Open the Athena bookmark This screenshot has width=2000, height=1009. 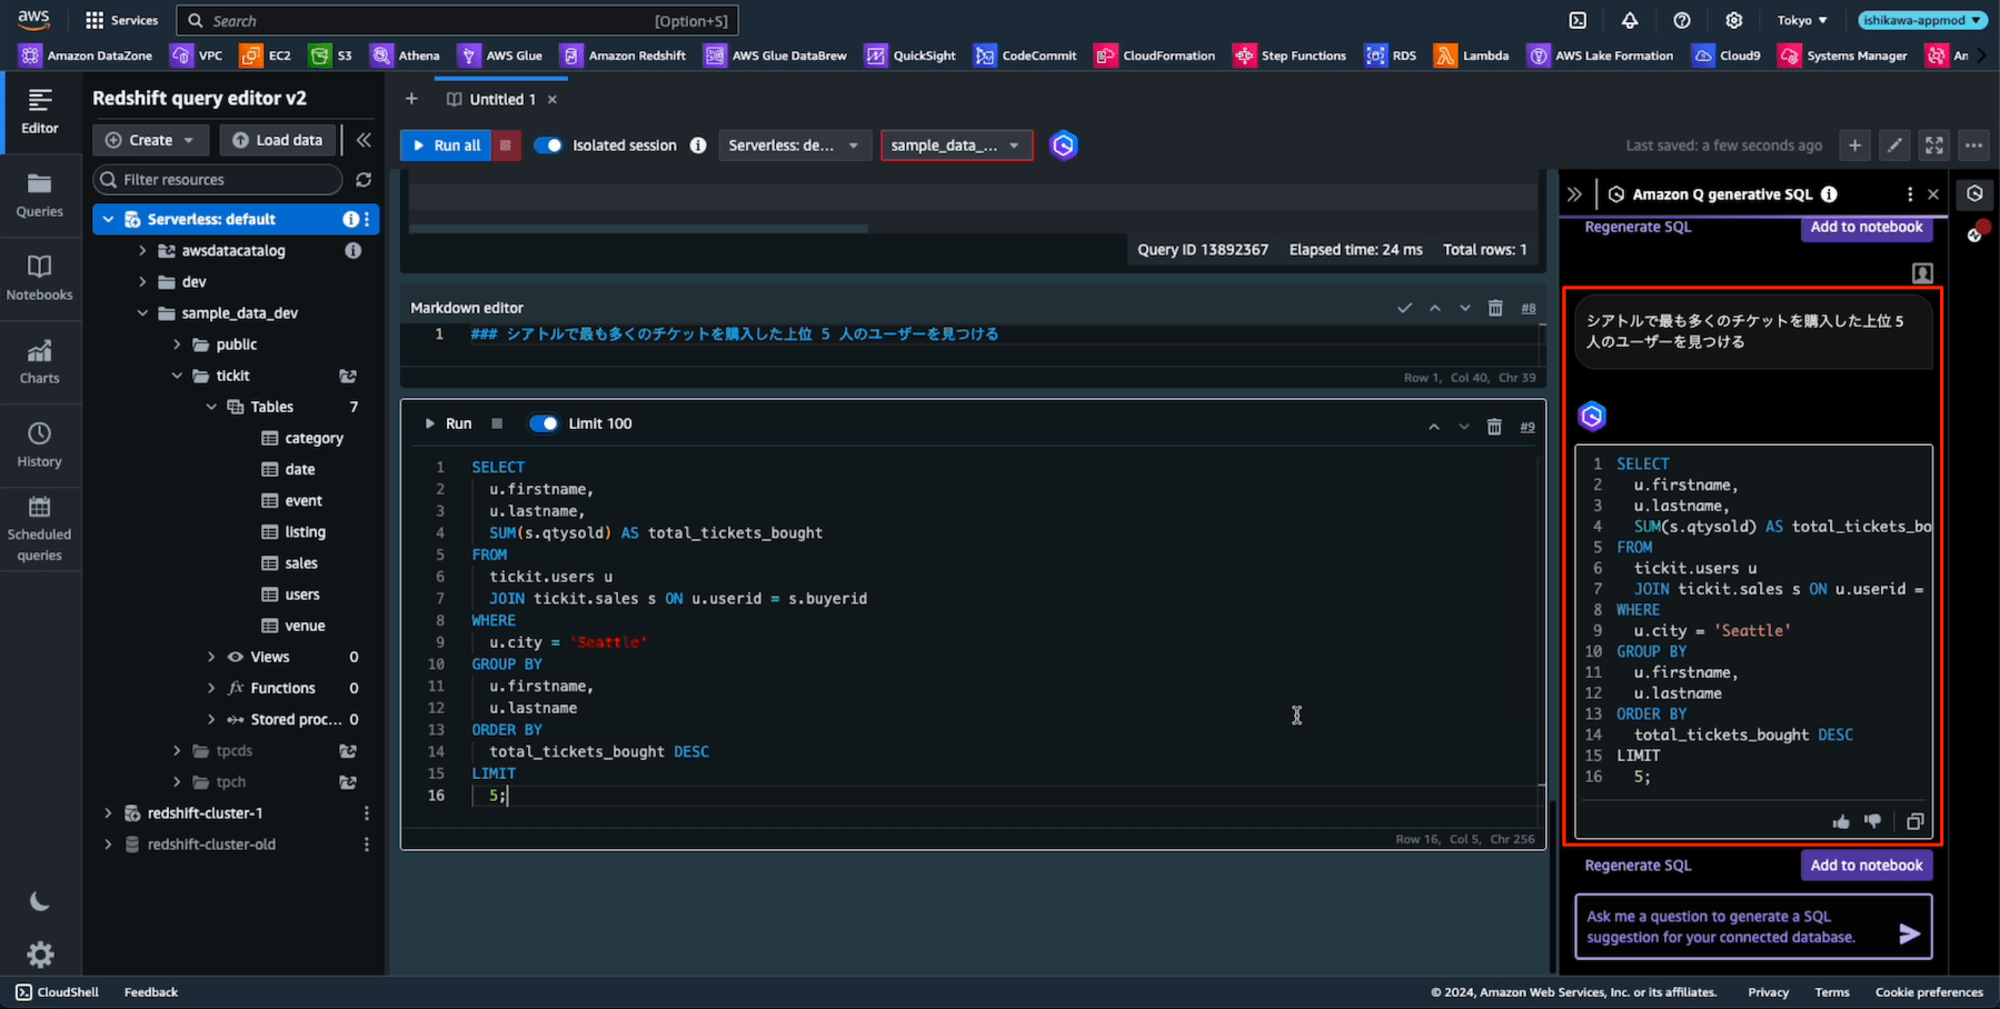point(405,56)
